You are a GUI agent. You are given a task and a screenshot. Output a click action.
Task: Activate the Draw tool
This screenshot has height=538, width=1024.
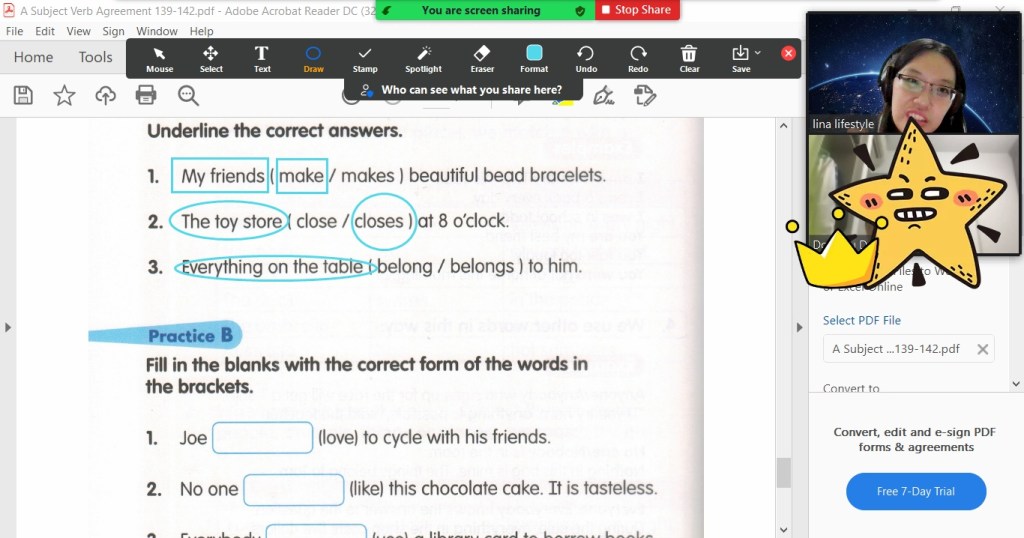(x=313, y=58)
